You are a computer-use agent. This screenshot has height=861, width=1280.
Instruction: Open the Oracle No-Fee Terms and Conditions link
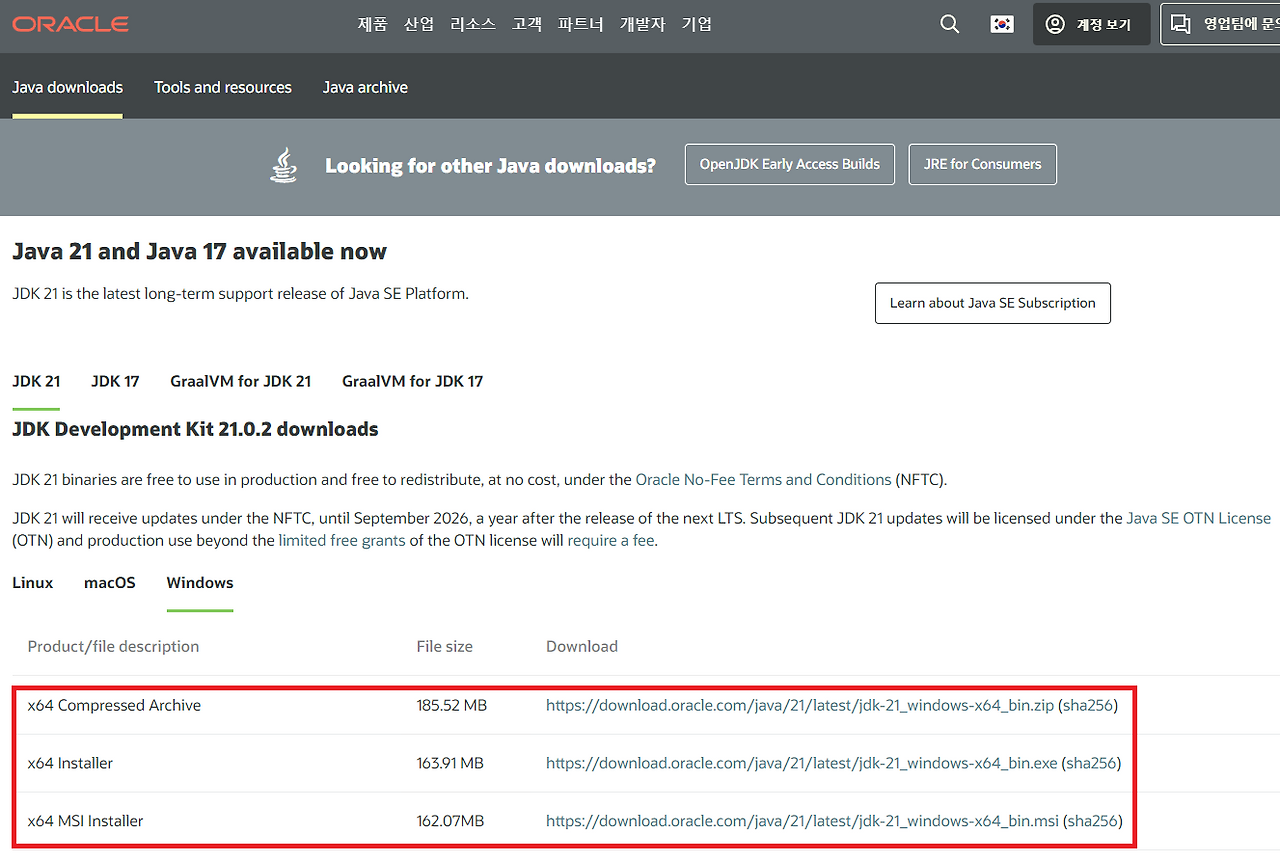(763, 479)
